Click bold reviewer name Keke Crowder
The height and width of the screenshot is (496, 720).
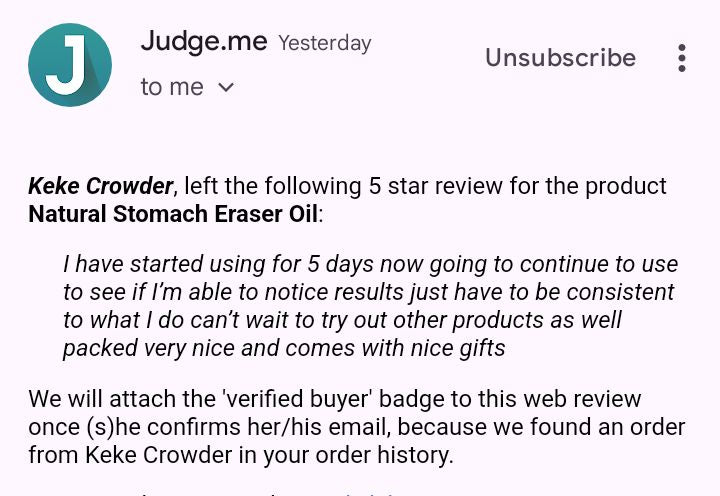click(x=100, y=186)
